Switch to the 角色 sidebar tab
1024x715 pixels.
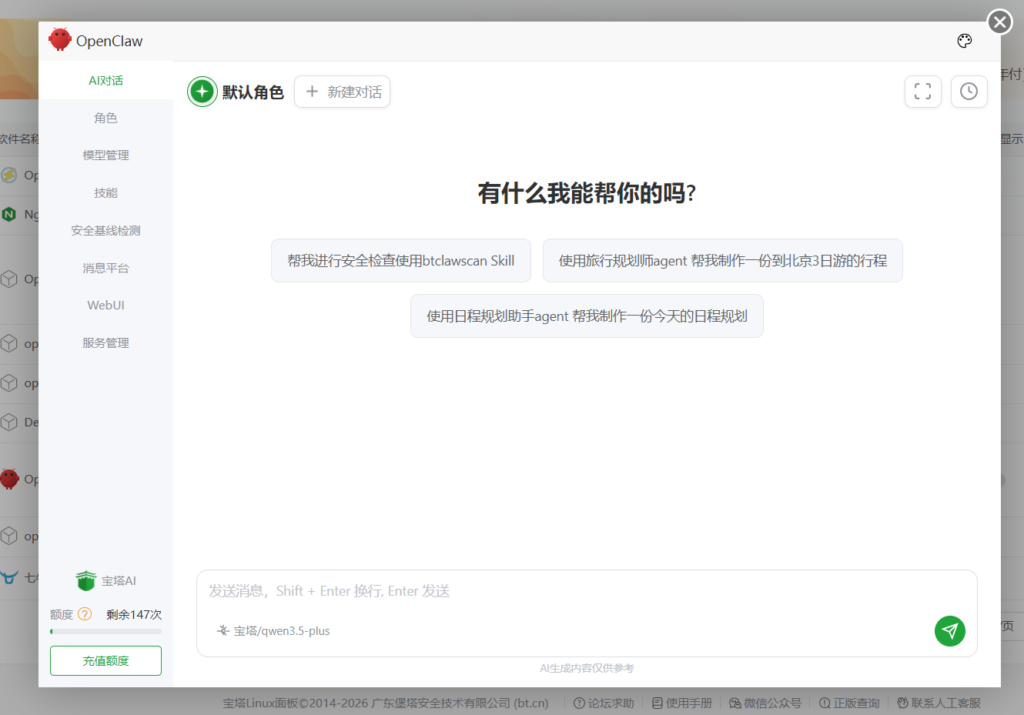[x=106, y=117]
